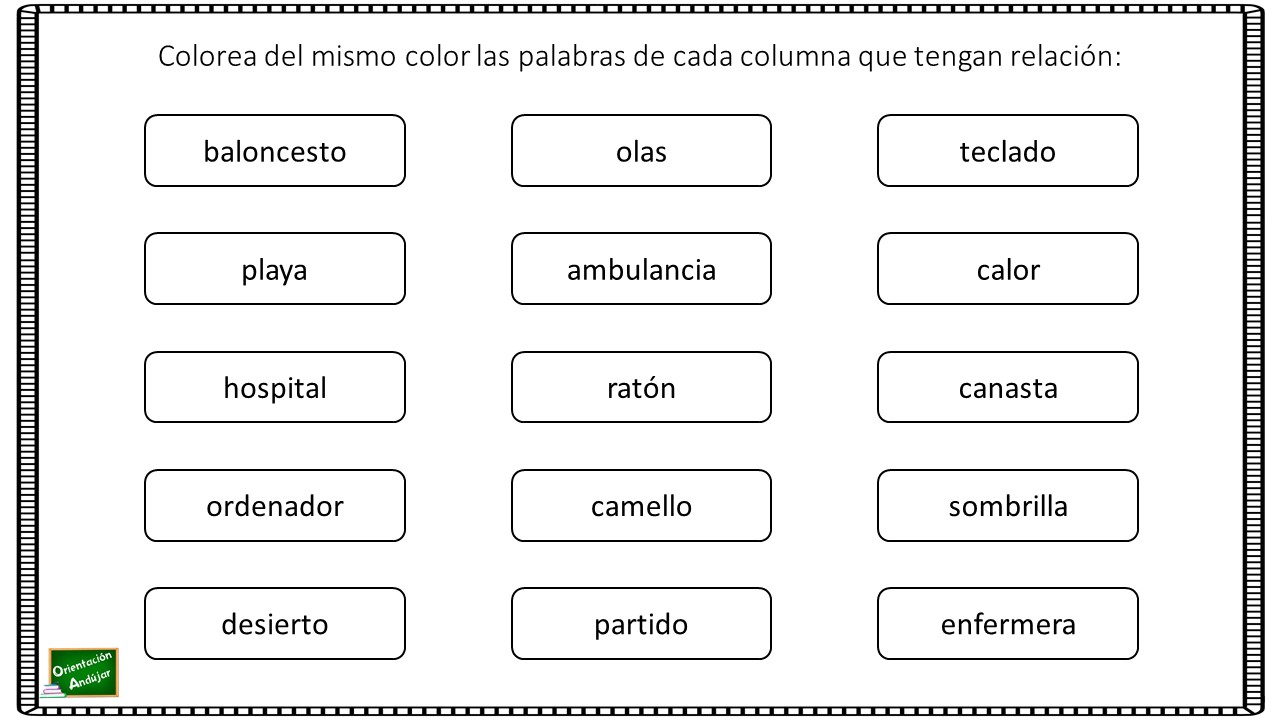Click the instruction text at the top
This screenshot has height=720, width=1280.
click(641, 56)
